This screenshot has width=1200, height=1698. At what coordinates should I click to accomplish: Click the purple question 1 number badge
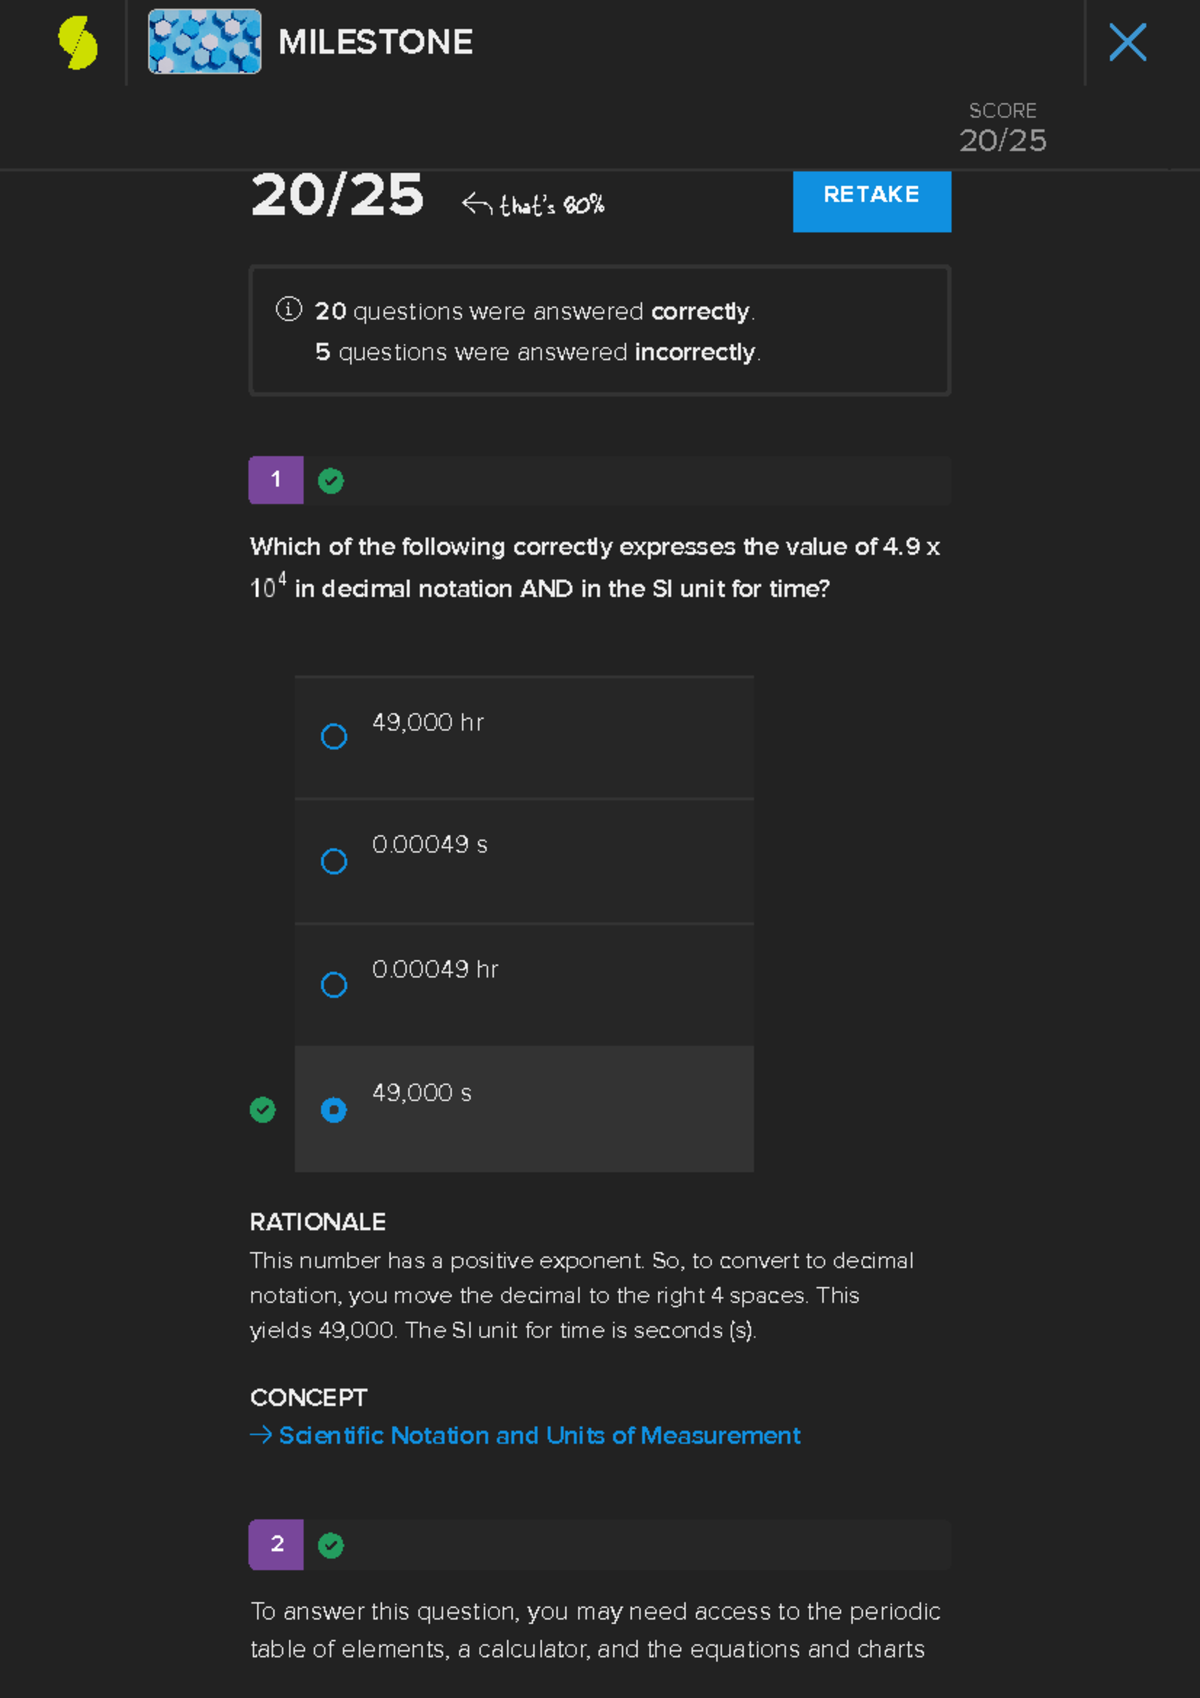point(276,480)
